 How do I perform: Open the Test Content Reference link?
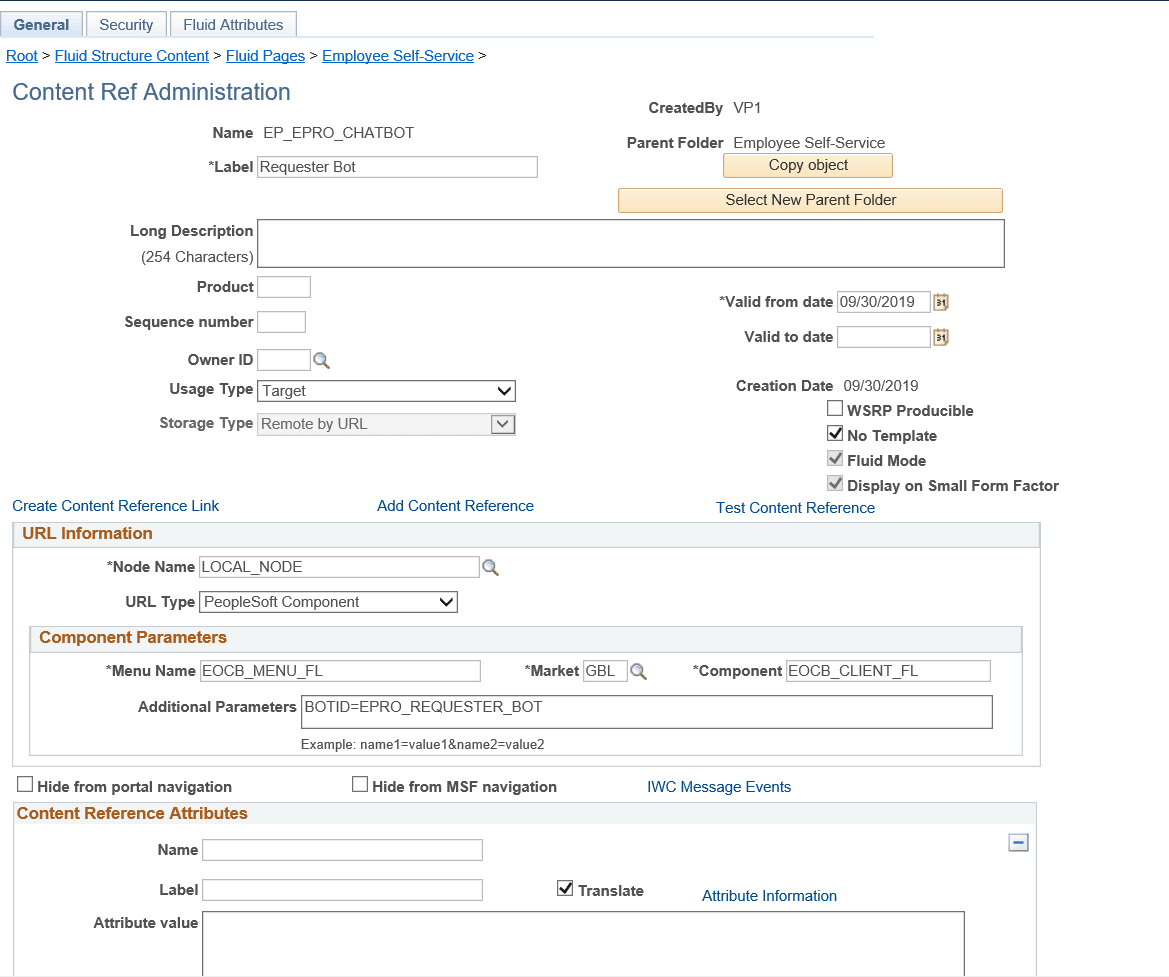(x=795, y=508)
